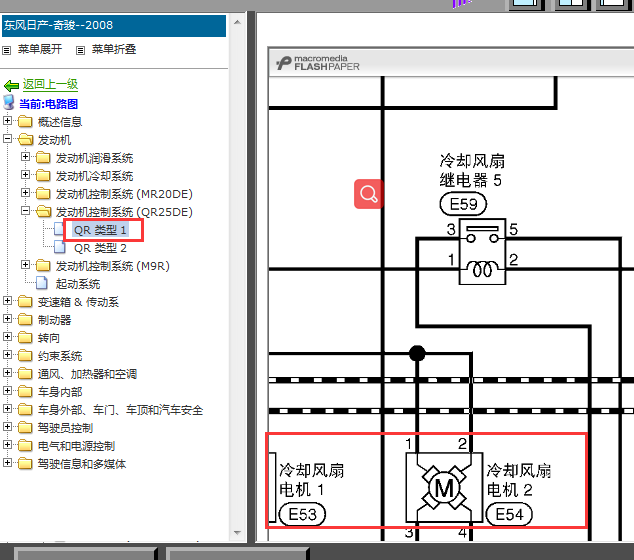
Task: Click the folder icon beside 概述信息
Action: [x=25, y=121]
